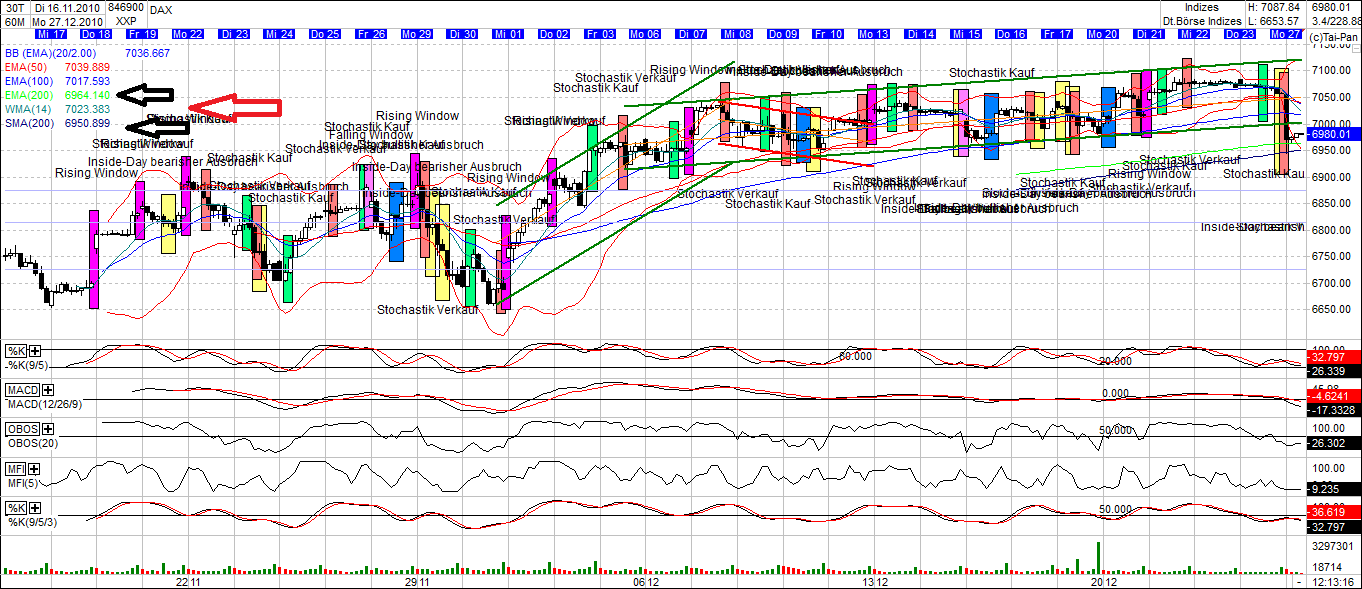Click the red EMA(50) legend entry
The image size is (1362, 589).
pos(27,67)
